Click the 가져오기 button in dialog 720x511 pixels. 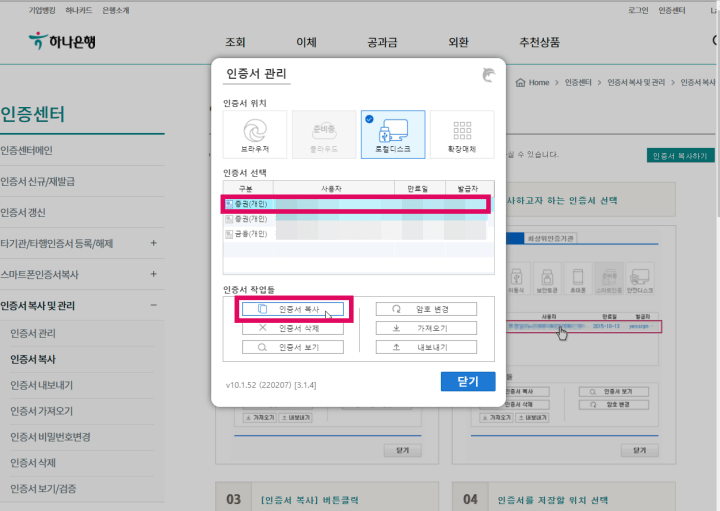click(426, 328)
